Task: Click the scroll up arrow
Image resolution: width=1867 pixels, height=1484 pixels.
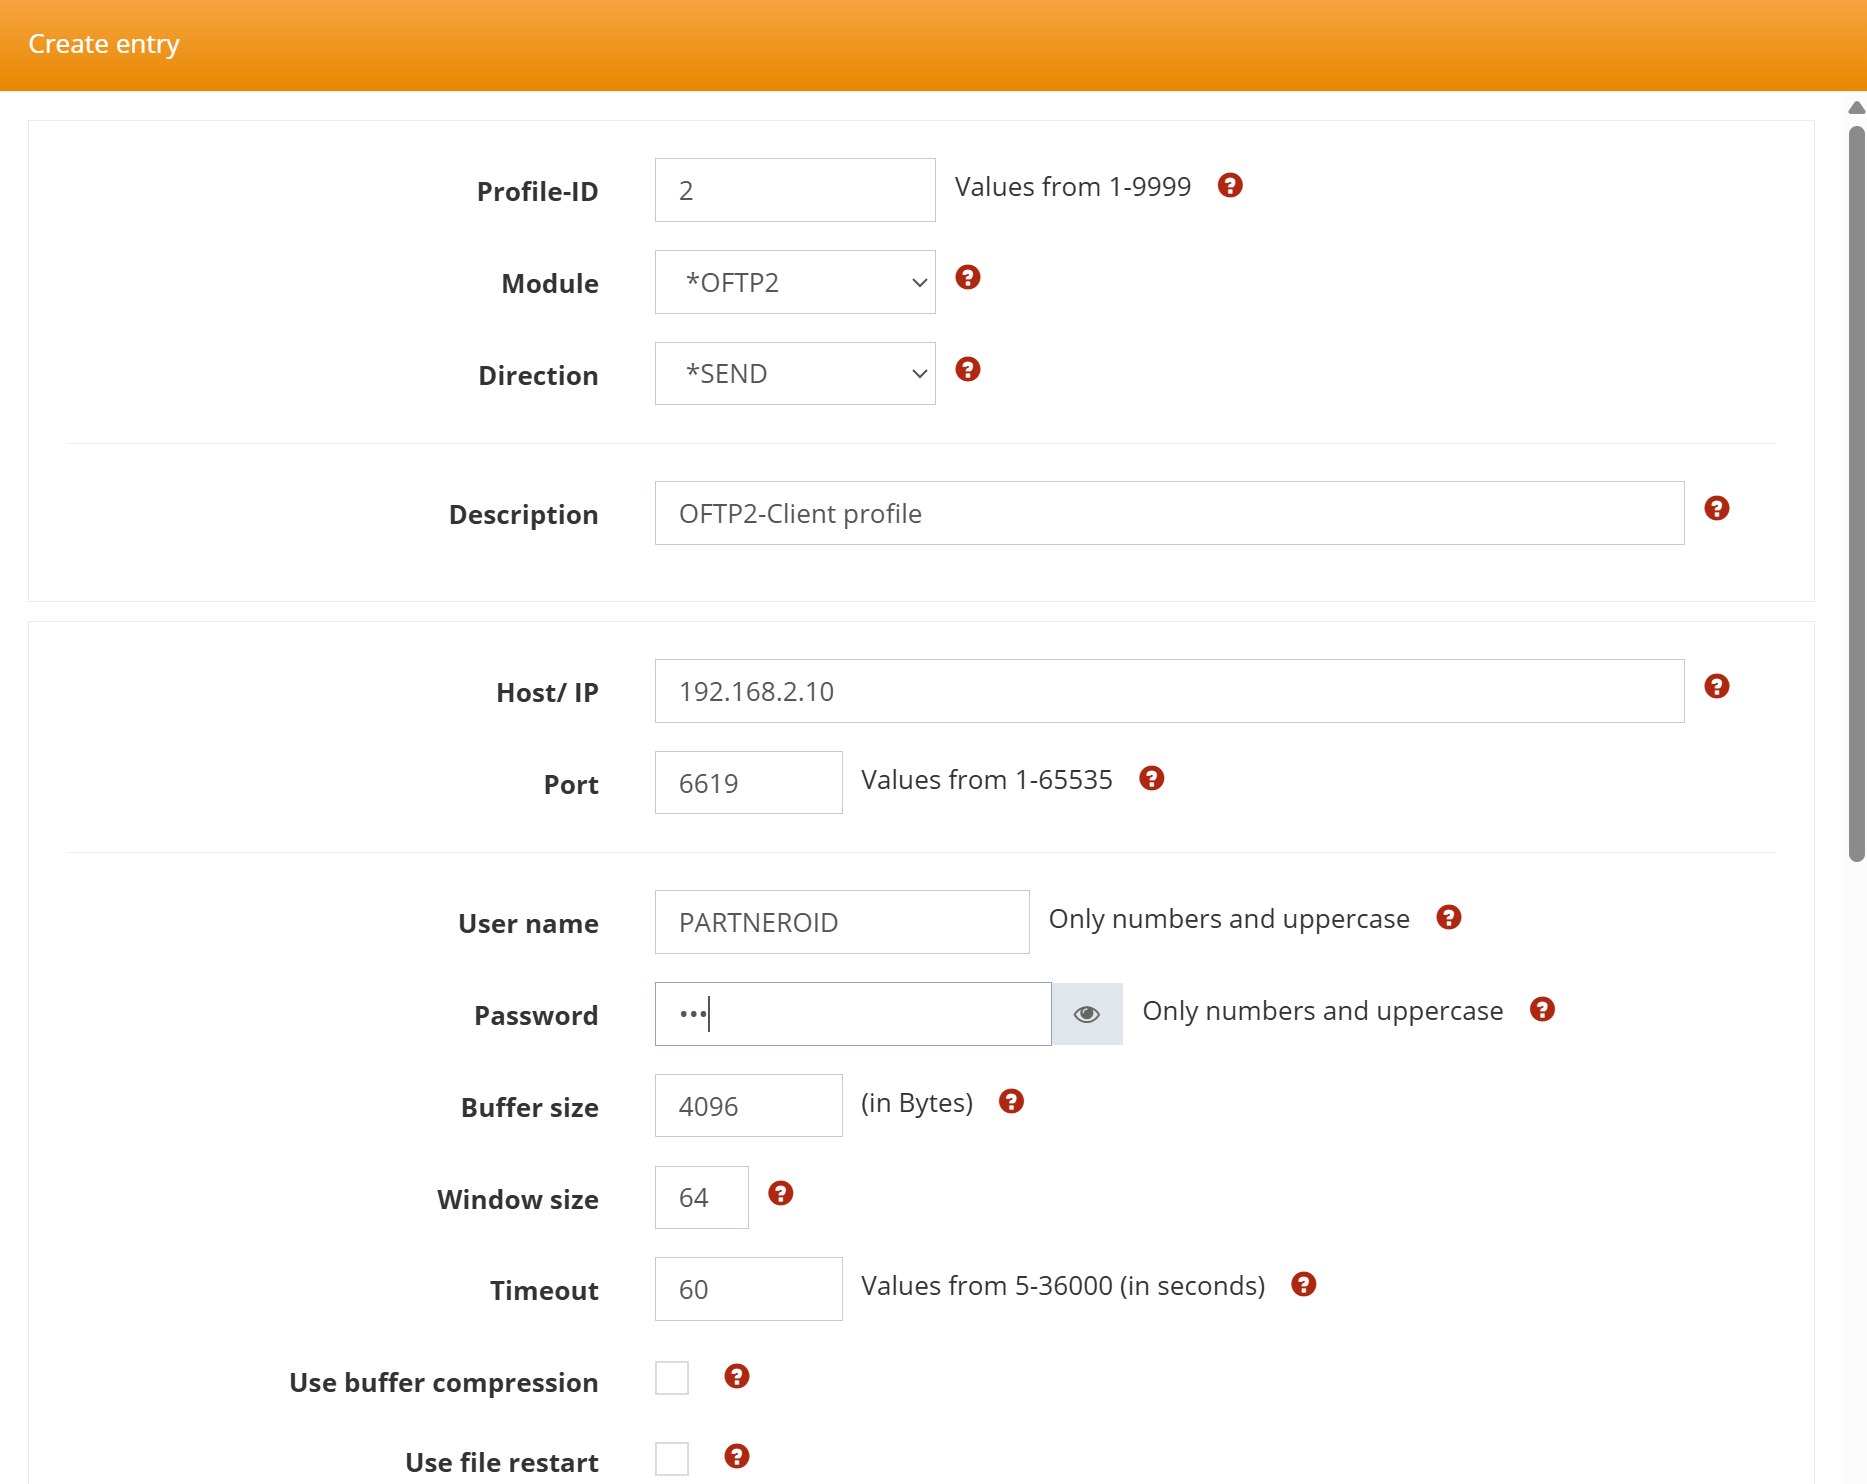Action: click(1856, 108)
